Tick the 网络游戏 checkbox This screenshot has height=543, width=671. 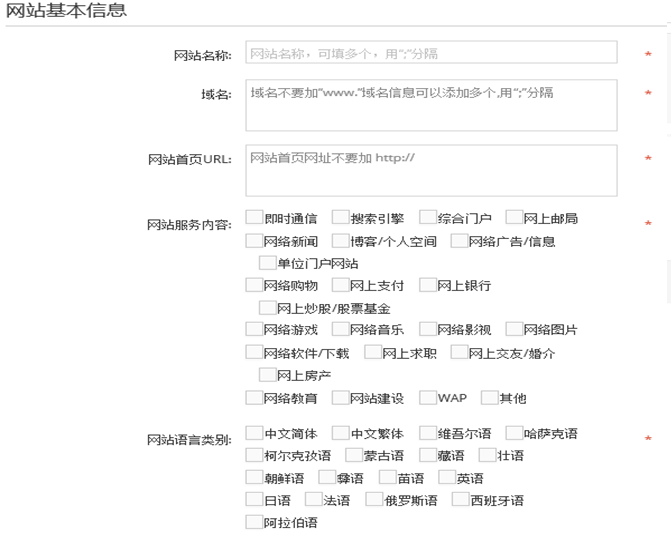click(x=254, y=329)
